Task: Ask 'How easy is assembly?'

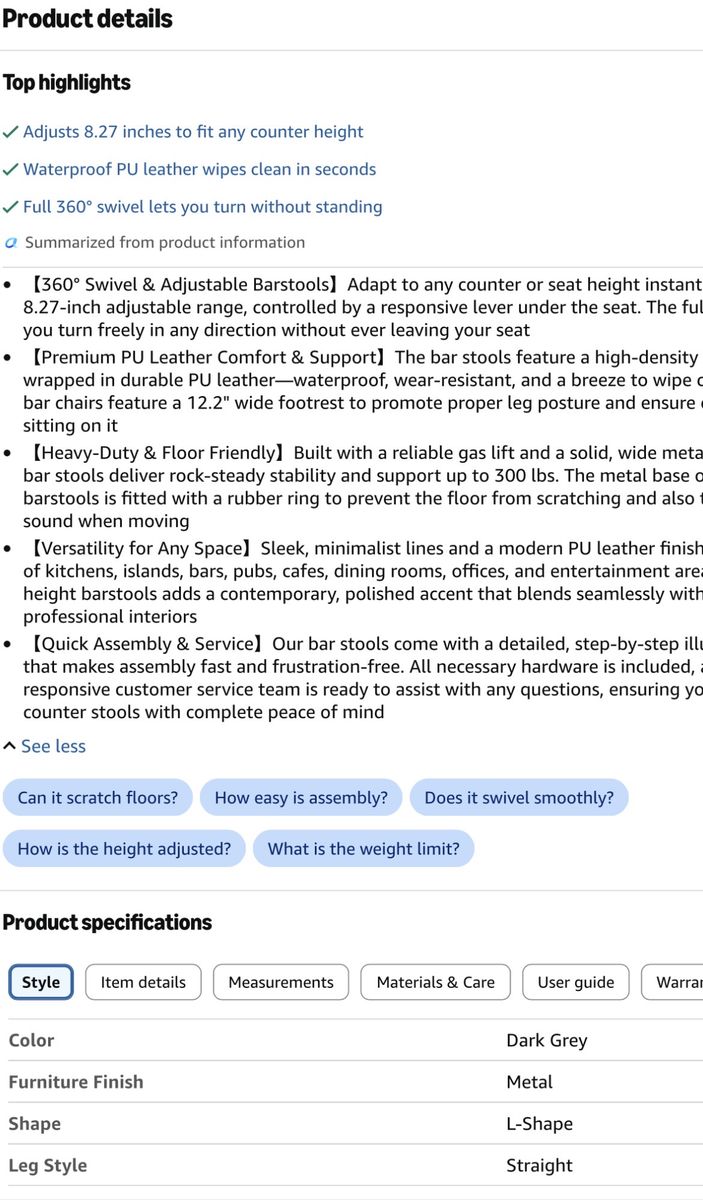Action: [x=301, y=797]
